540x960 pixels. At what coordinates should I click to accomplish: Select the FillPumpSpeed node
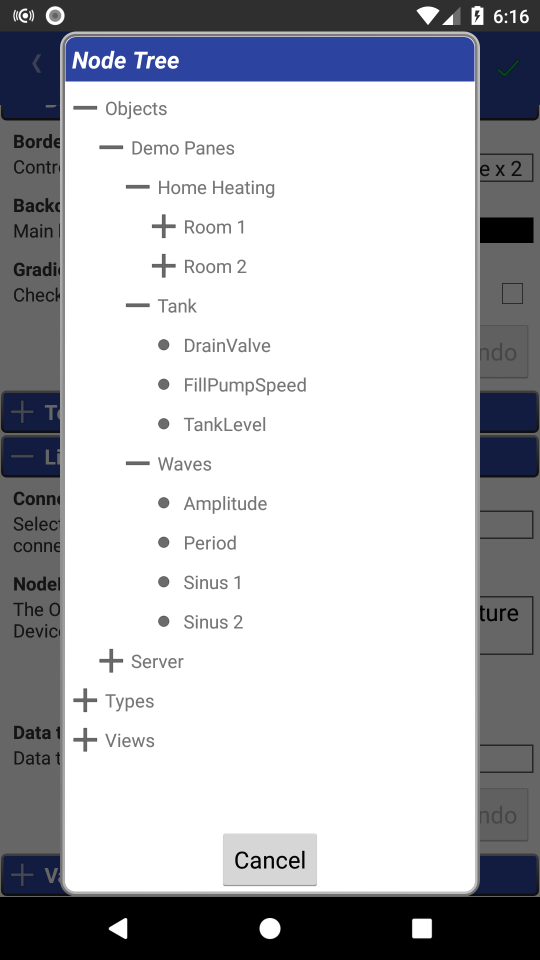click(245, 385)
